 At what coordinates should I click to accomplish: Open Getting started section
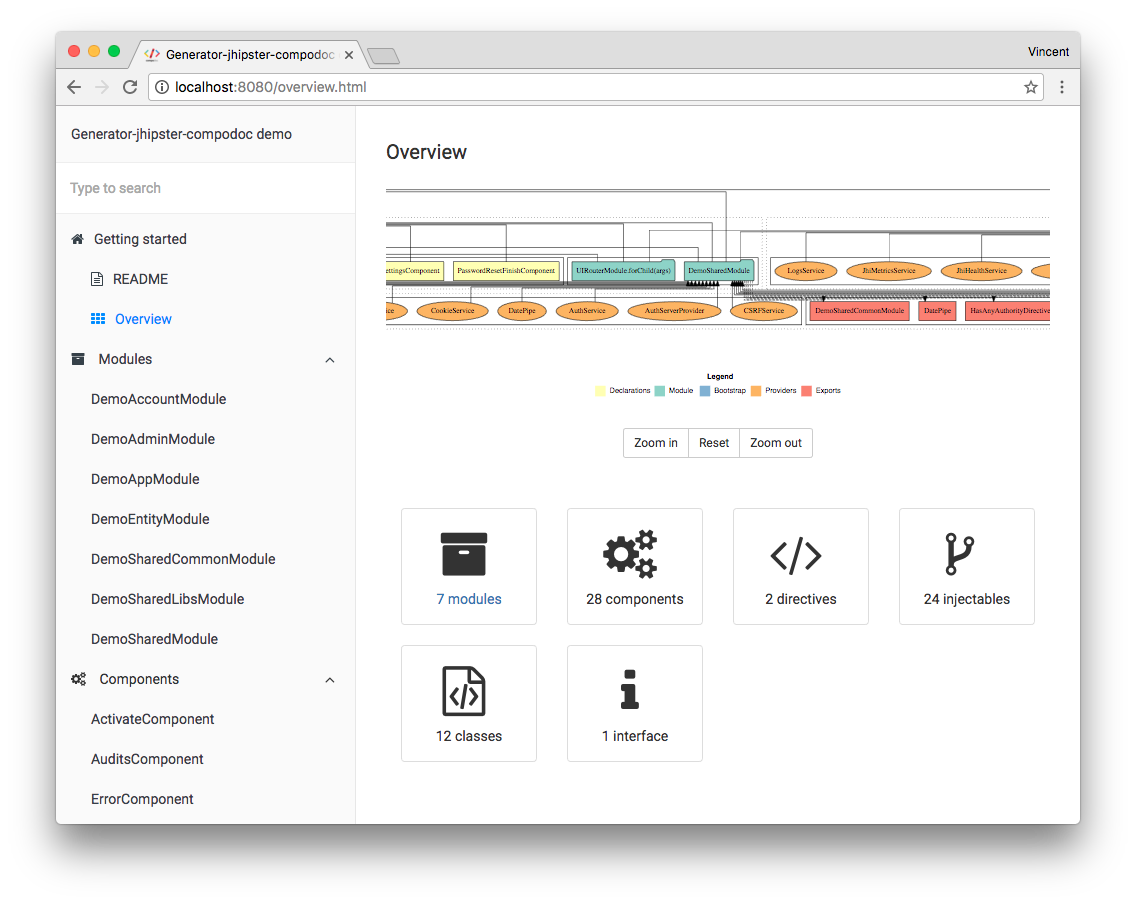[x=140, y=239]
